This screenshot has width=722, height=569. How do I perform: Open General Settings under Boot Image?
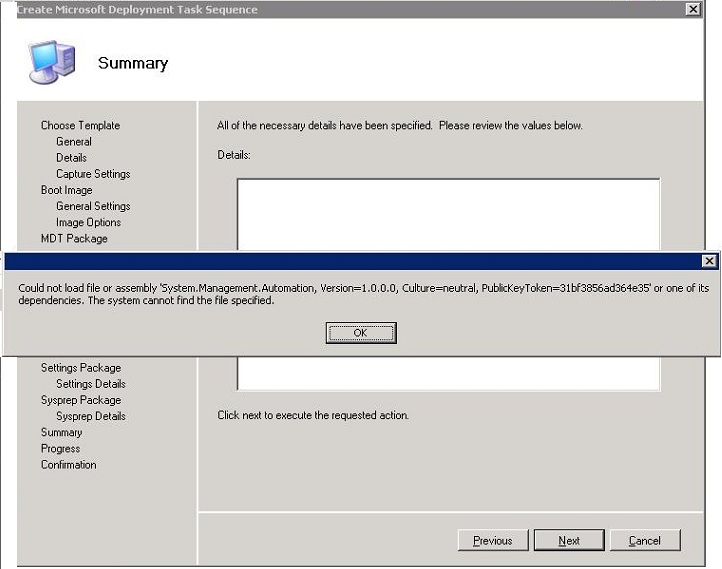click(x=93, y=206)
